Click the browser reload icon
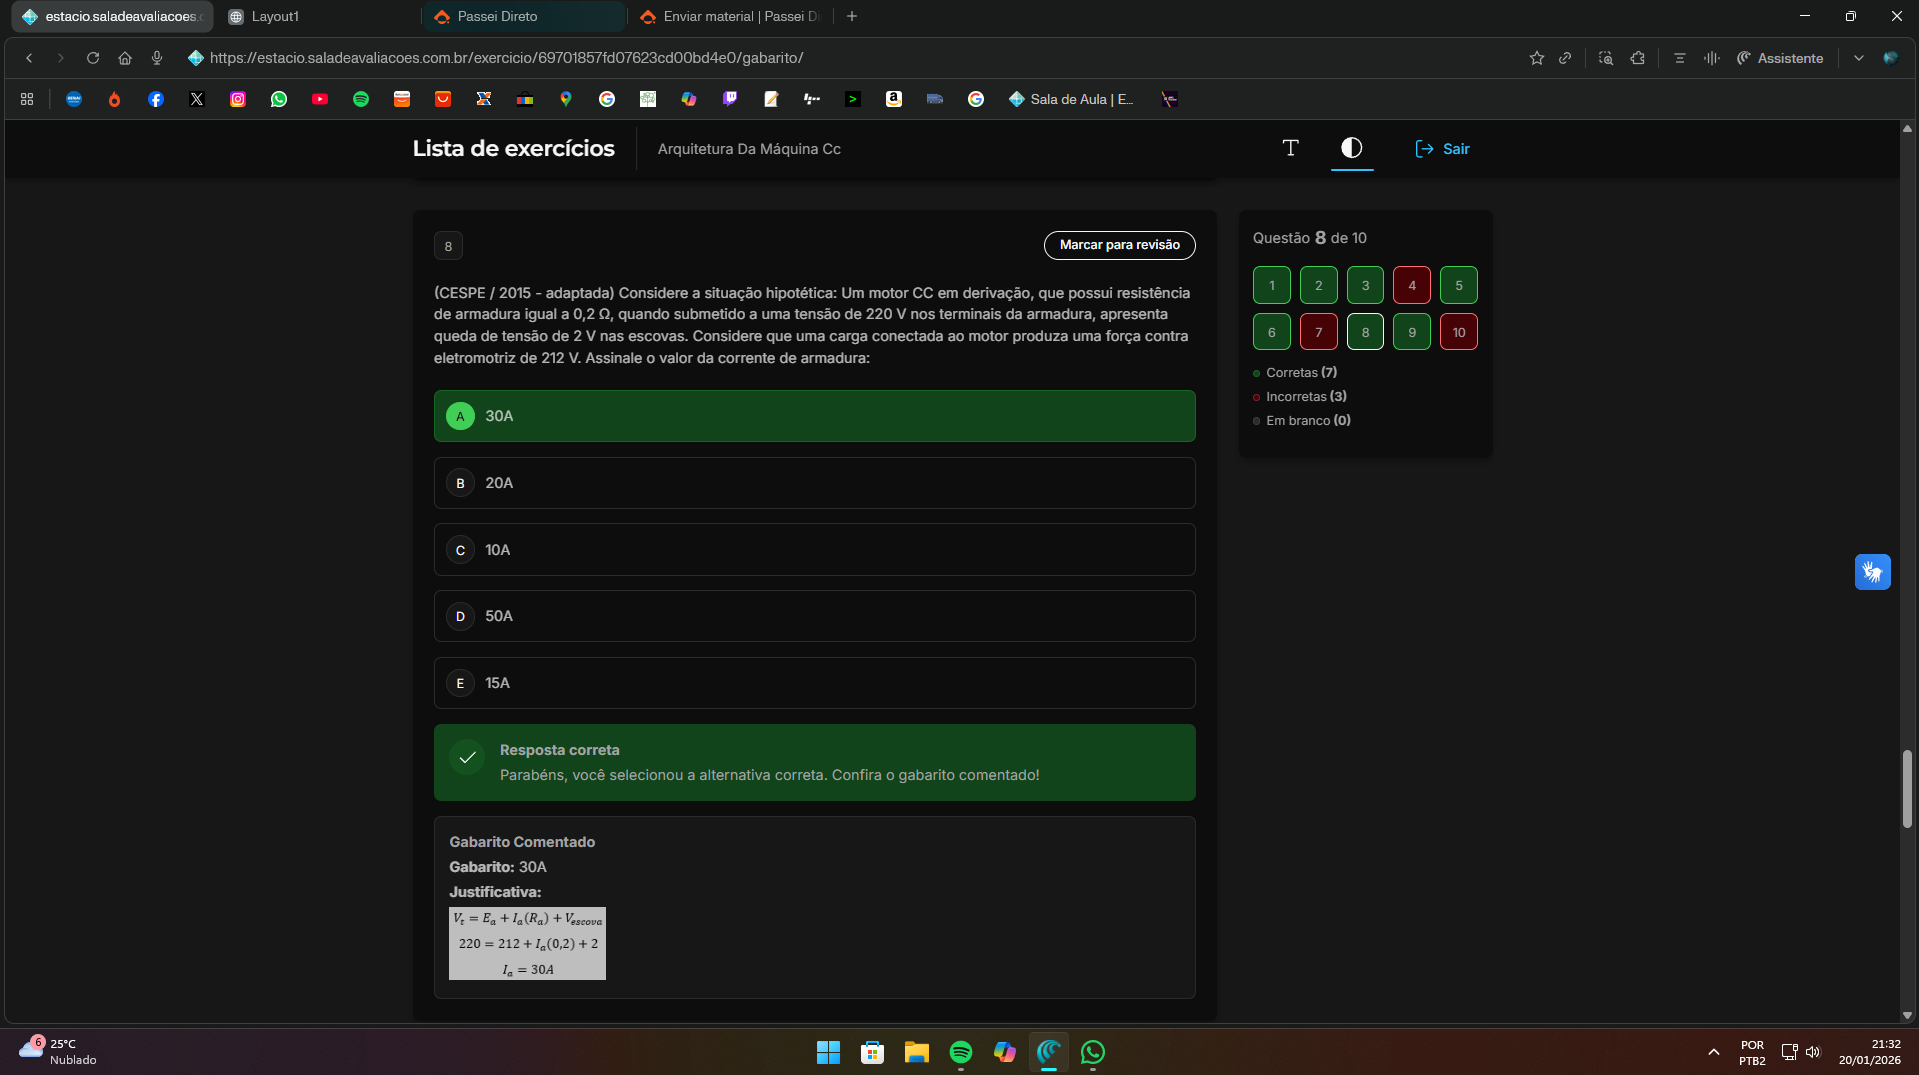This screenshot has height=1075, width=1919. [93, 58]
